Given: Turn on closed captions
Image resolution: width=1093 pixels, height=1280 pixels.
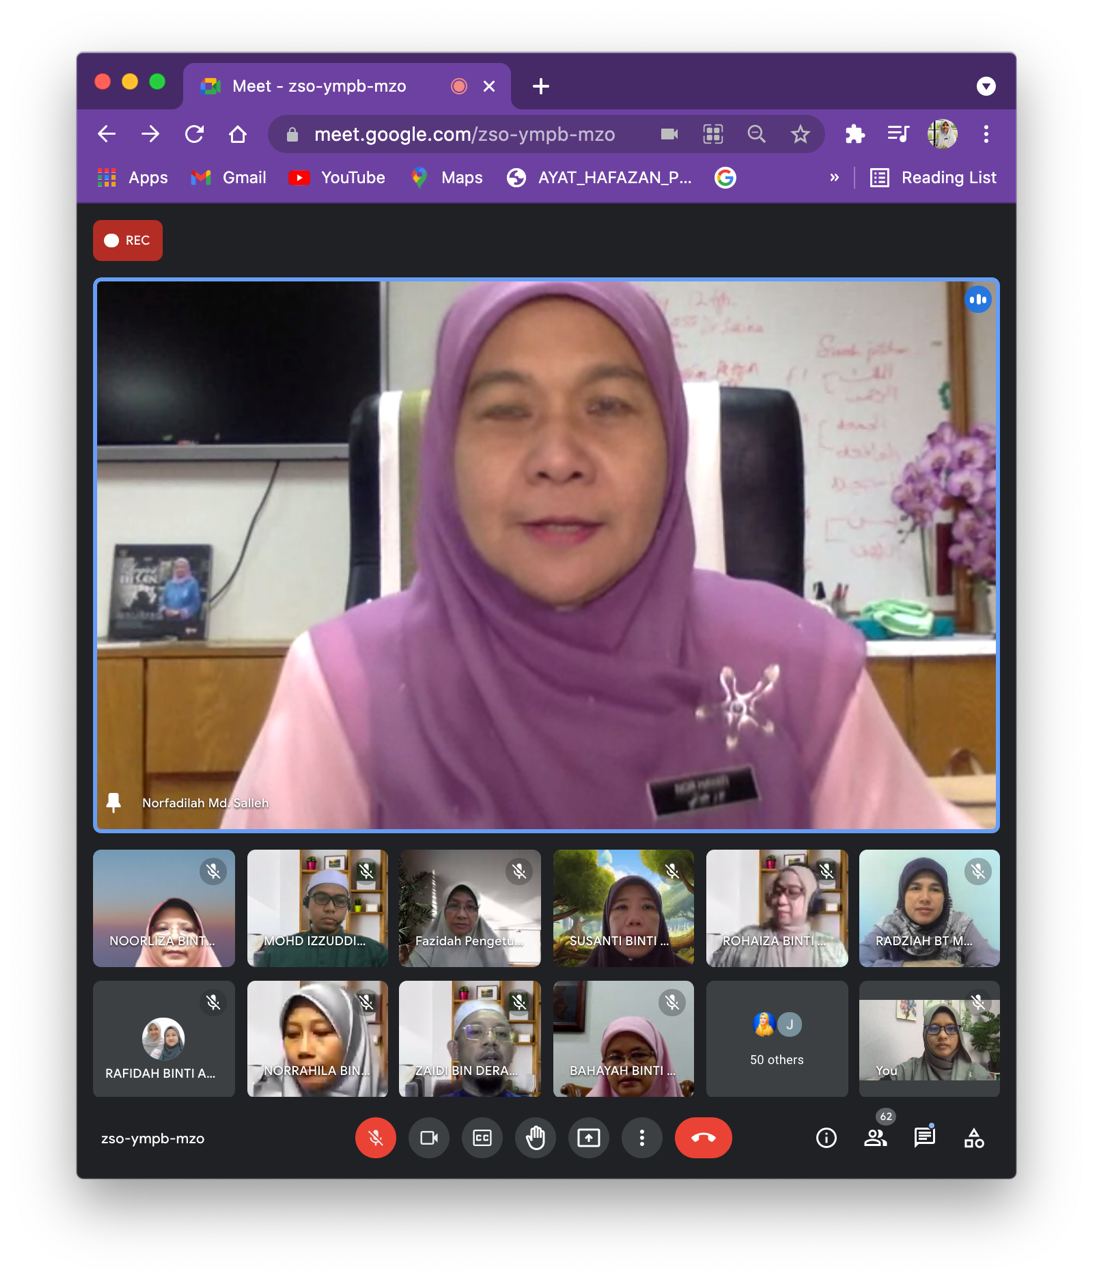Looking at the screenshot, I should point(482,1138).
